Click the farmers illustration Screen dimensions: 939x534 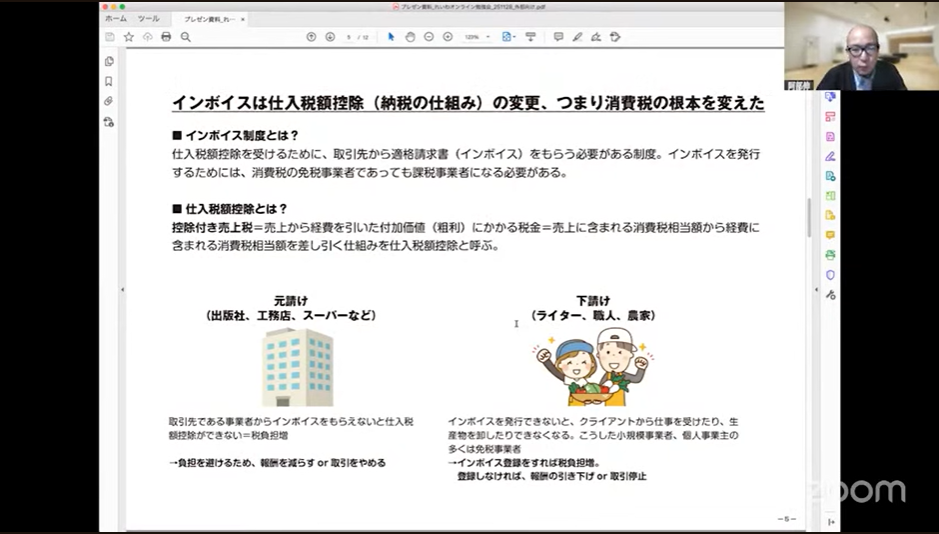click(591, 366)
